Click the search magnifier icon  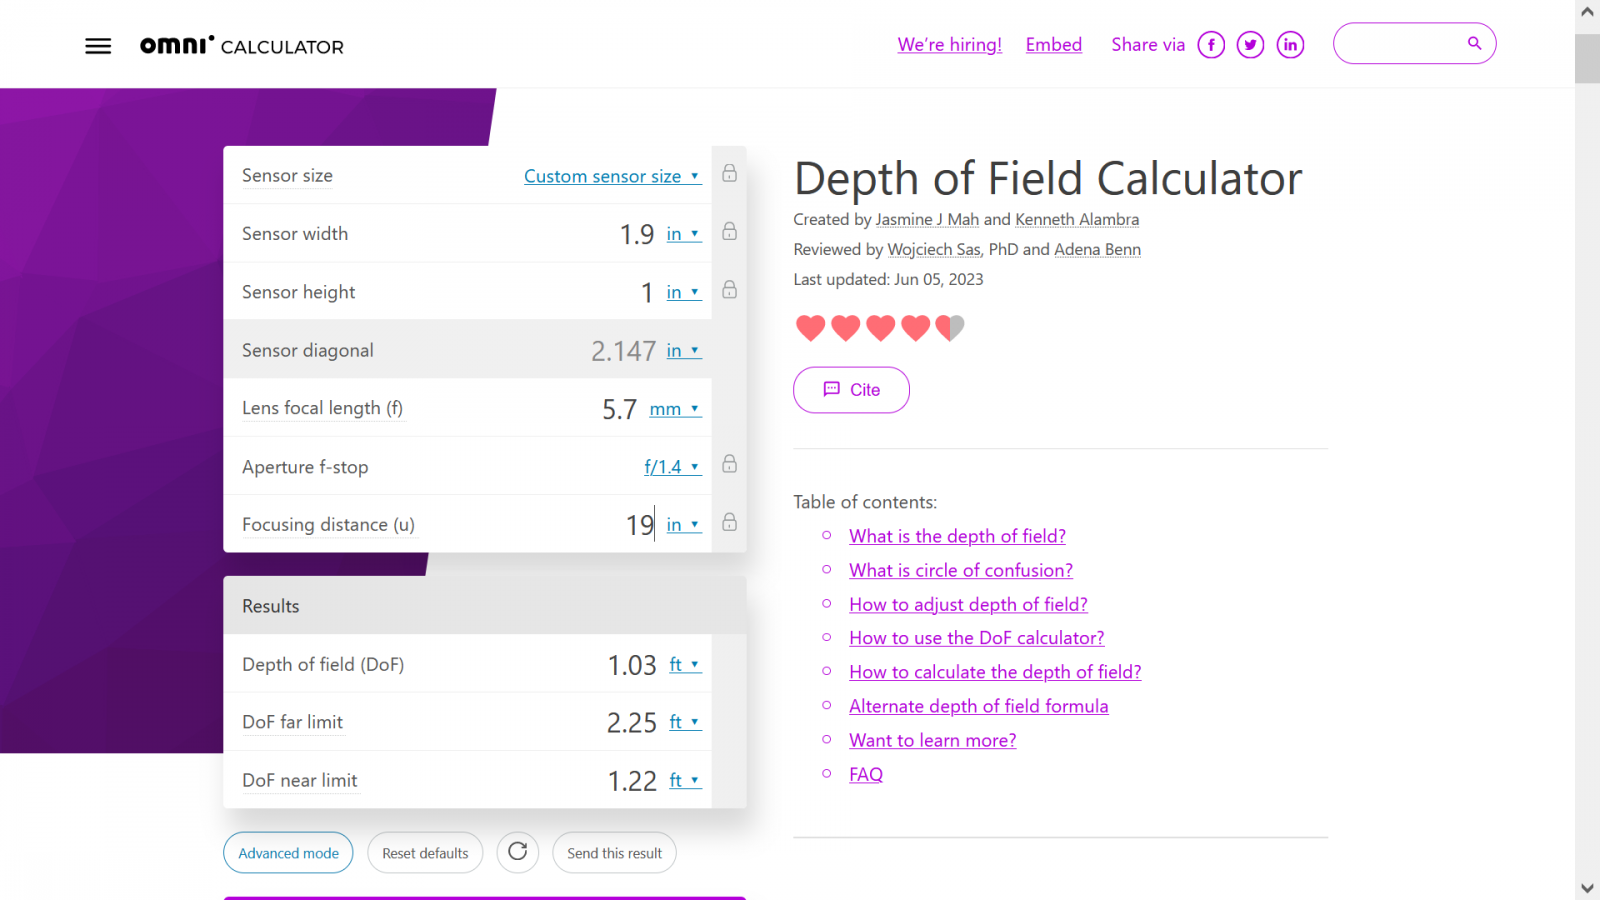[1473, 43]
